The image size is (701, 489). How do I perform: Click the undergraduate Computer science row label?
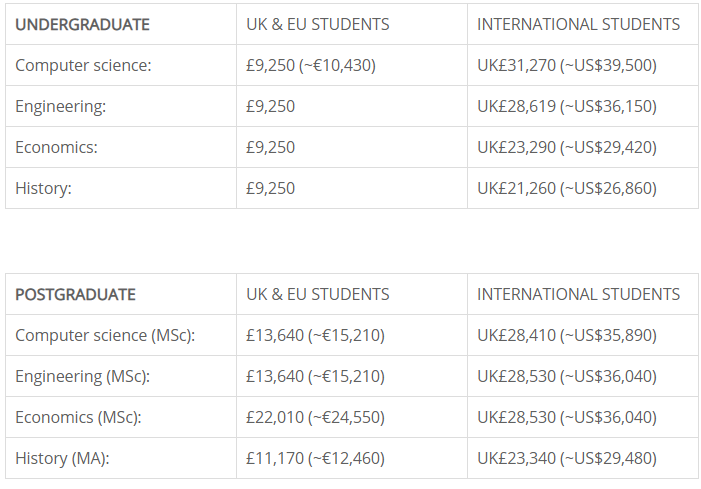pyautogui.click(x=83, y=66)
